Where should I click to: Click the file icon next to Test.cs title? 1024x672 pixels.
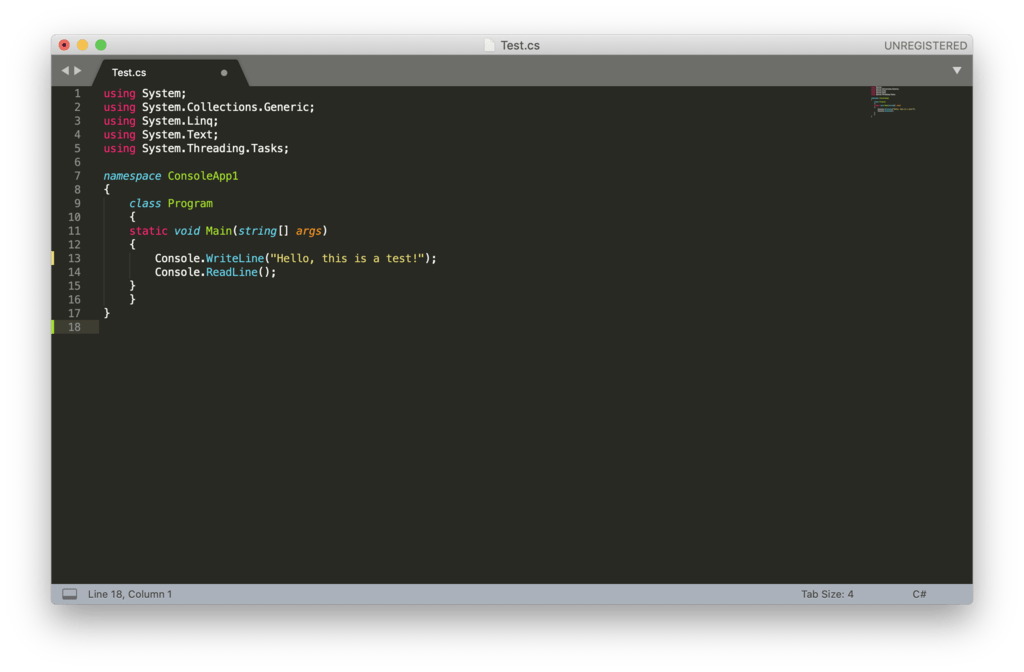coord(487,45)
